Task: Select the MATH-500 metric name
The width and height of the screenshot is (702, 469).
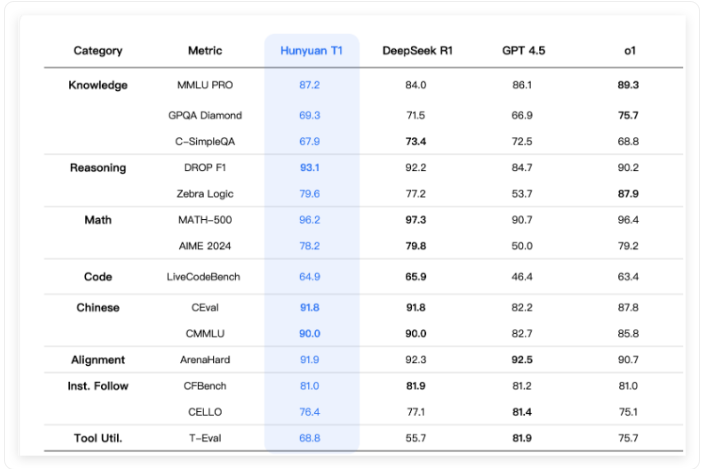Action: click(205, 220)
